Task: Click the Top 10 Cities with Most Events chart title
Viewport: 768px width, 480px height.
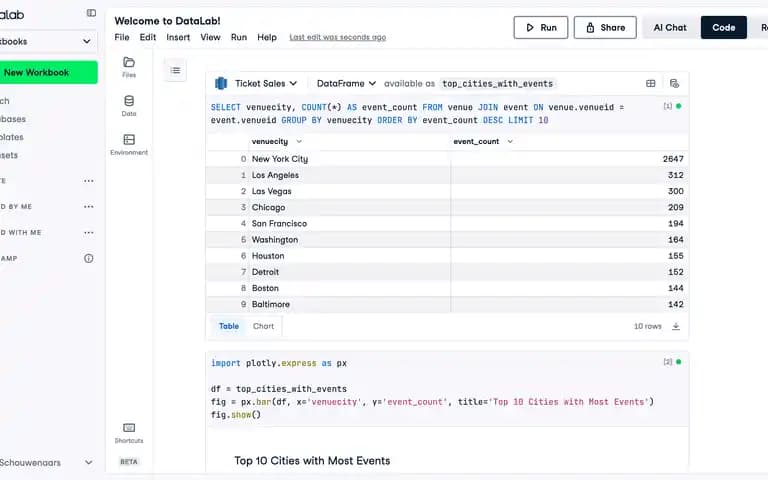Action: (312, 460)
